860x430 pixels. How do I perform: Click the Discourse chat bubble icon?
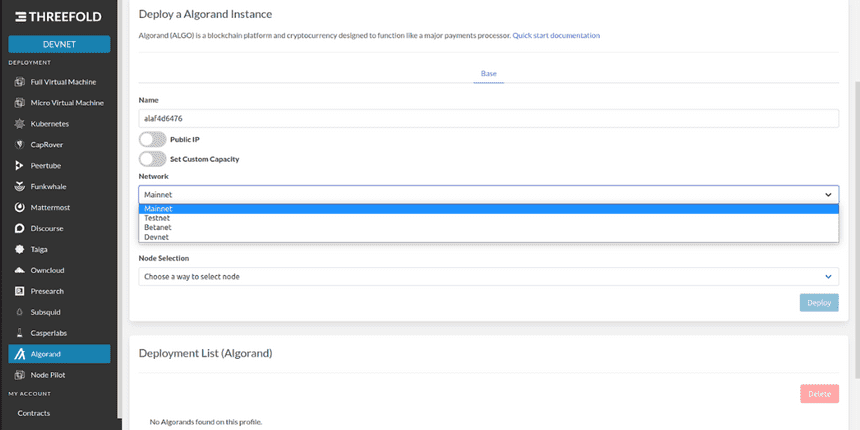(x=20, y=228)
